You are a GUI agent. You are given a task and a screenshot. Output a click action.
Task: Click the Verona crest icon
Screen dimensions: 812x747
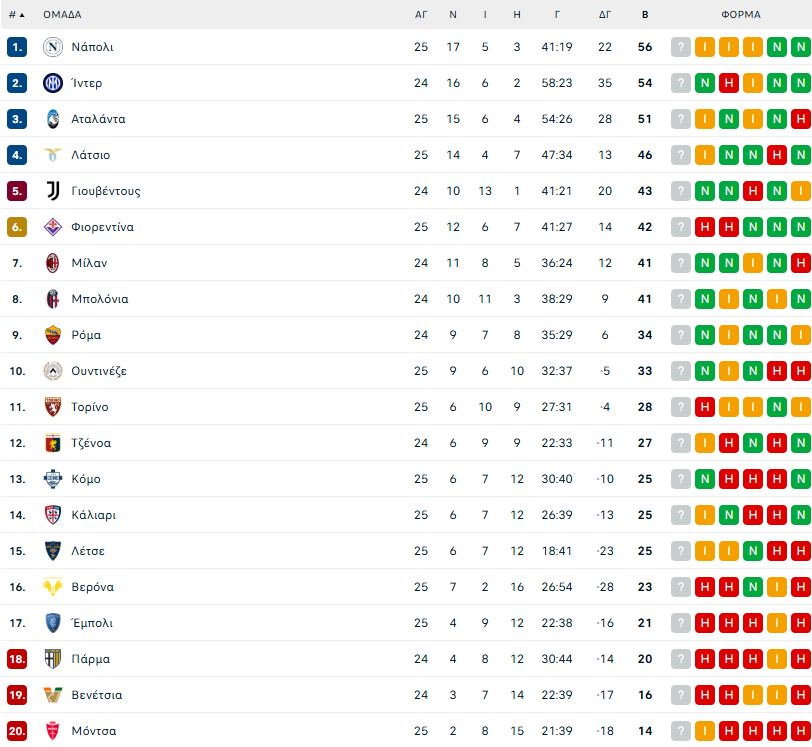click(x=53, y=587)
